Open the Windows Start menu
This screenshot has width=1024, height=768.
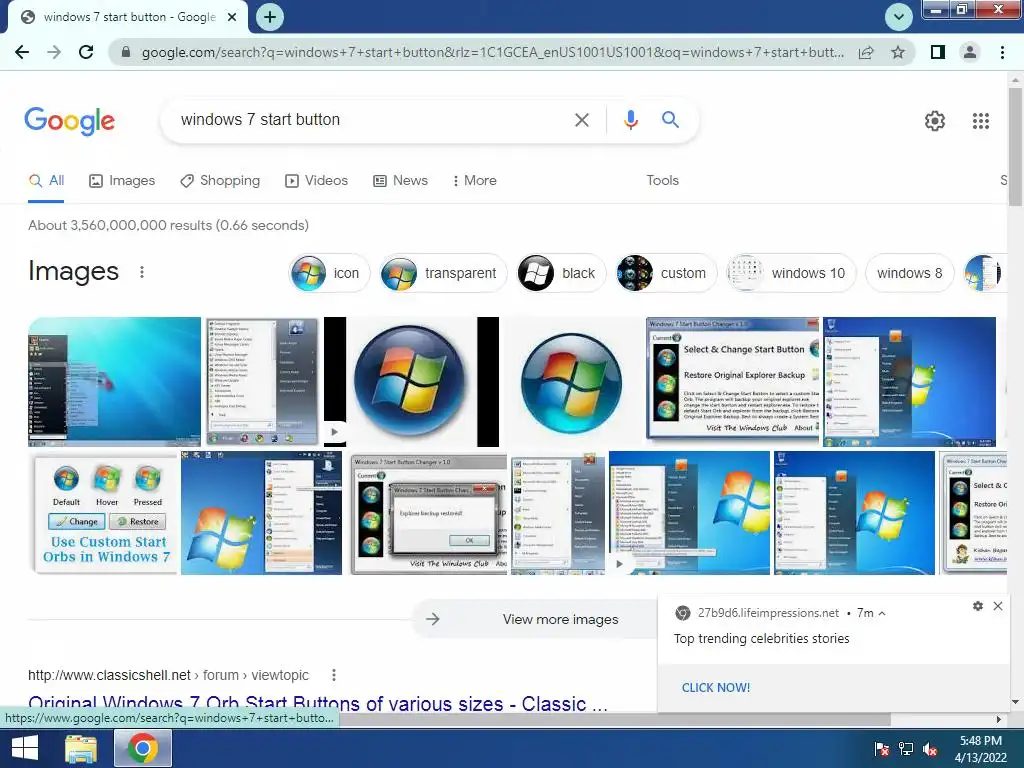pos(25,748)
